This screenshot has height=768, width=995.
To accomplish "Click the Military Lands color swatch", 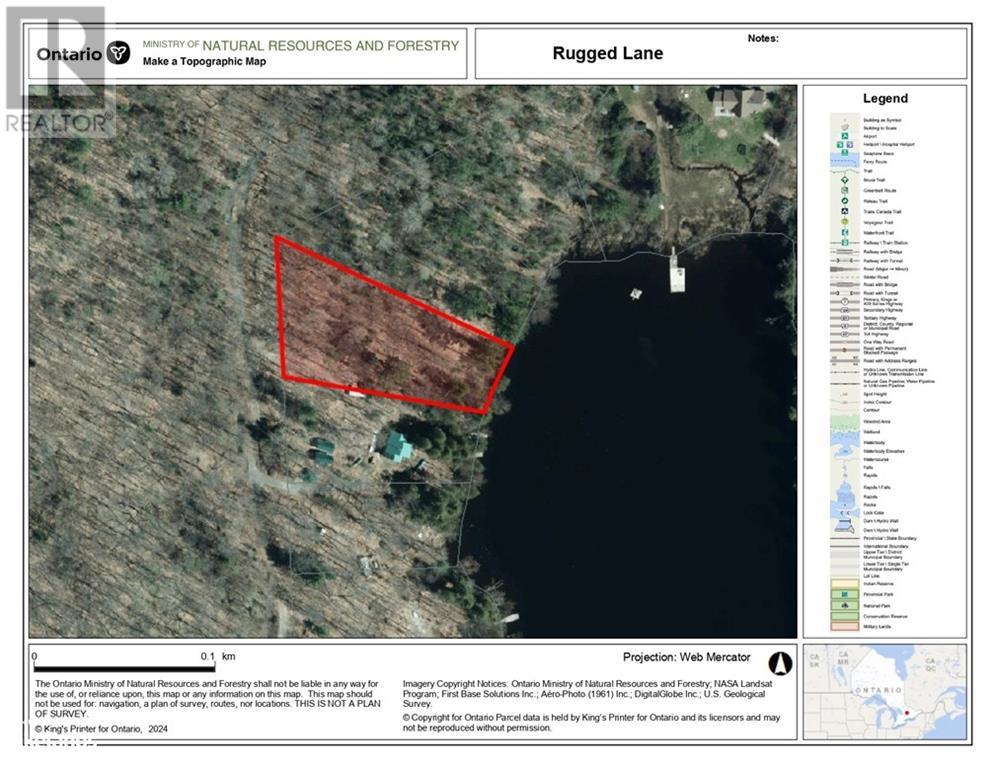I will coord(844,626).
